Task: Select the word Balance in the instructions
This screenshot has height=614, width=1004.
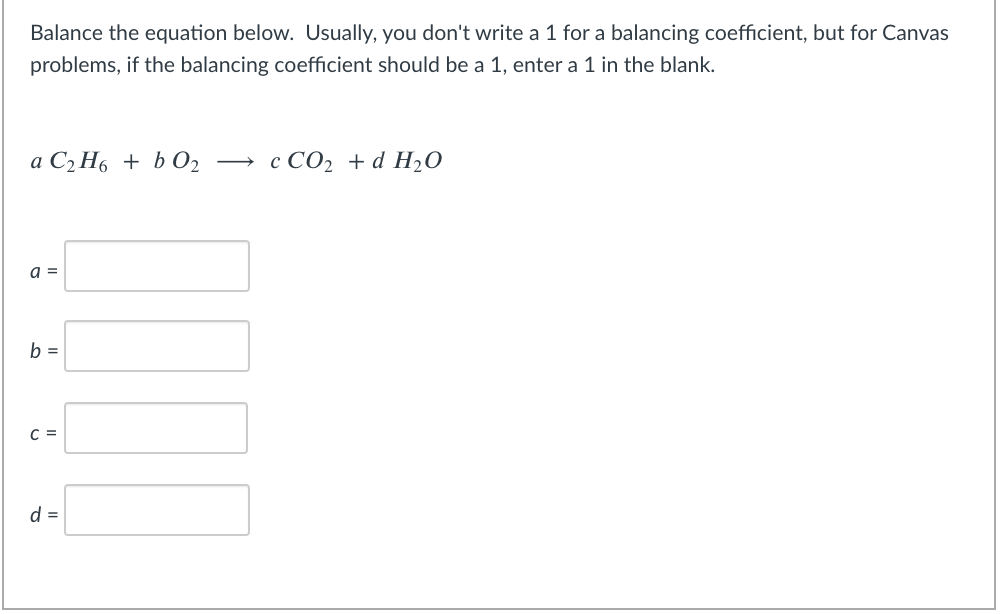Action: point(59,32)
